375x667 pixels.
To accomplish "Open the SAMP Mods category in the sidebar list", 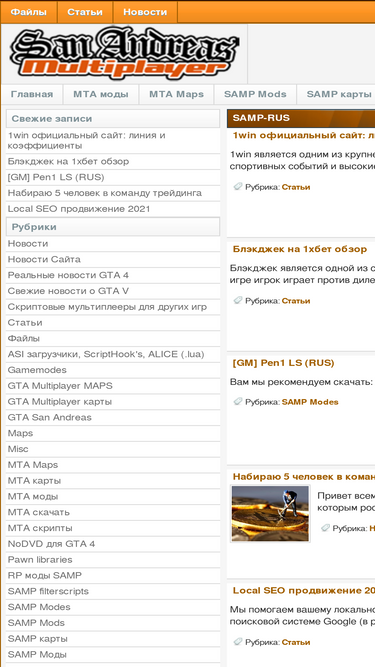I will 36,623.
